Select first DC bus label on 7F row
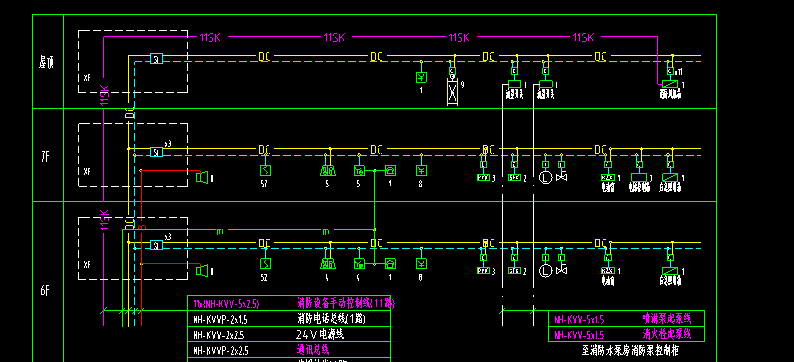This screenshot has height=362, width=794. [x=264, y=150]
